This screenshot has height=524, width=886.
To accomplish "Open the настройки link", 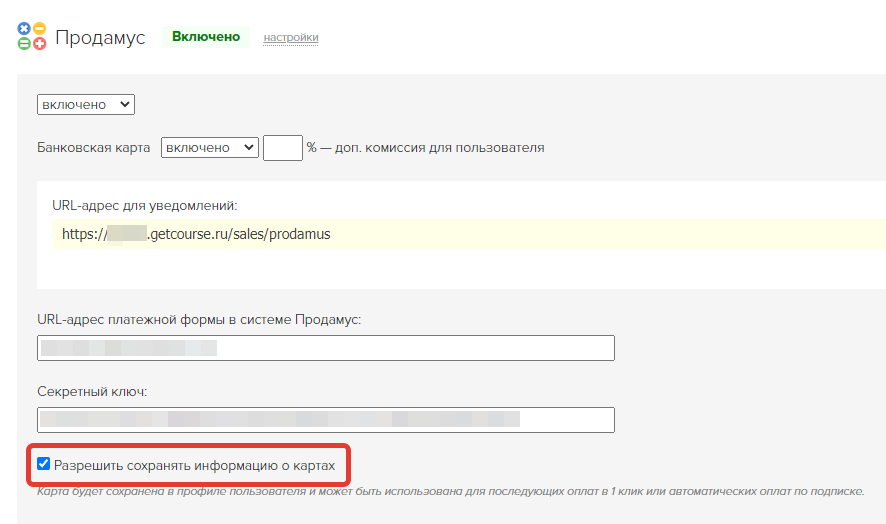I will click(x=290, y=37).
